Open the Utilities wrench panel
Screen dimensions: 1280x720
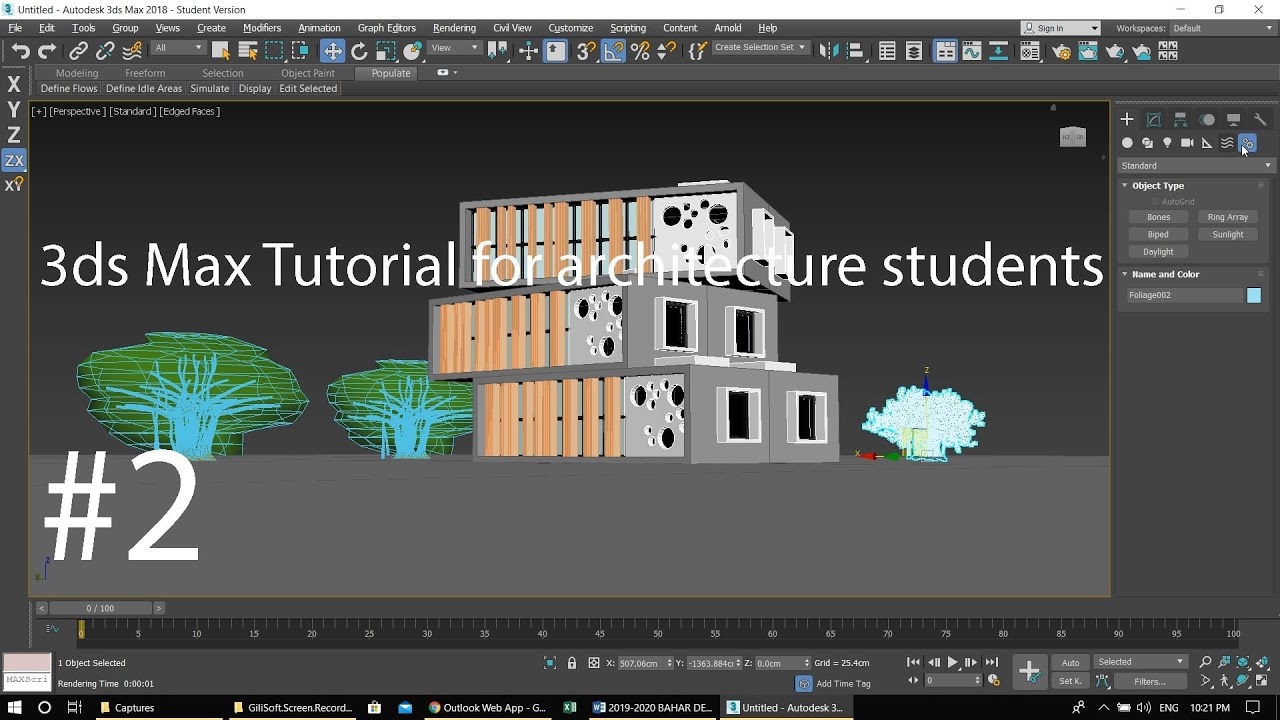click(1260, 119)
